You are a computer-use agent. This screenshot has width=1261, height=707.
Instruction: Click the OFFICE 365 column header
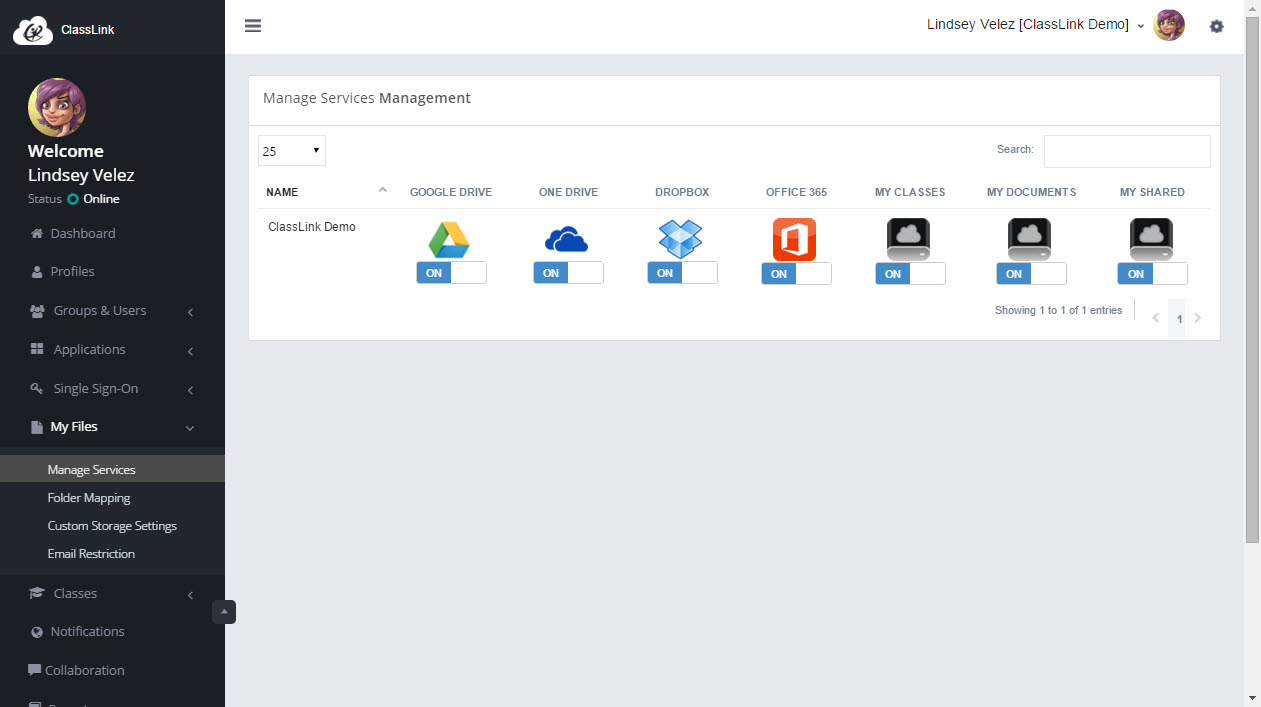(796, 192)
